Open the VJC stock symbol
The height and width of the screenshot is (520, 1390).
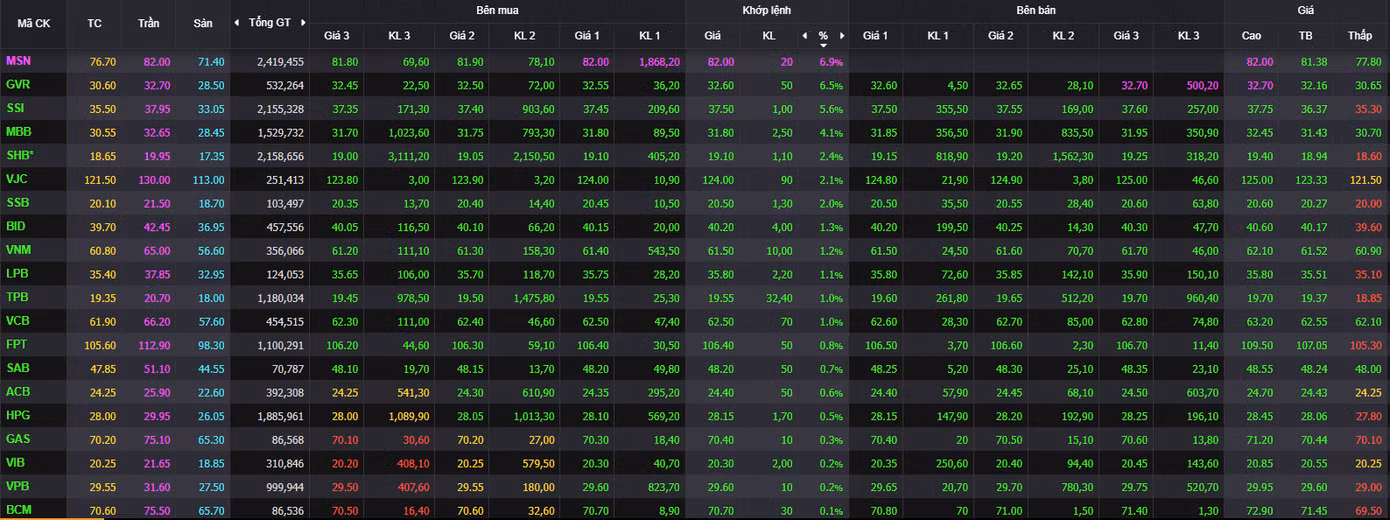(16, 178)
